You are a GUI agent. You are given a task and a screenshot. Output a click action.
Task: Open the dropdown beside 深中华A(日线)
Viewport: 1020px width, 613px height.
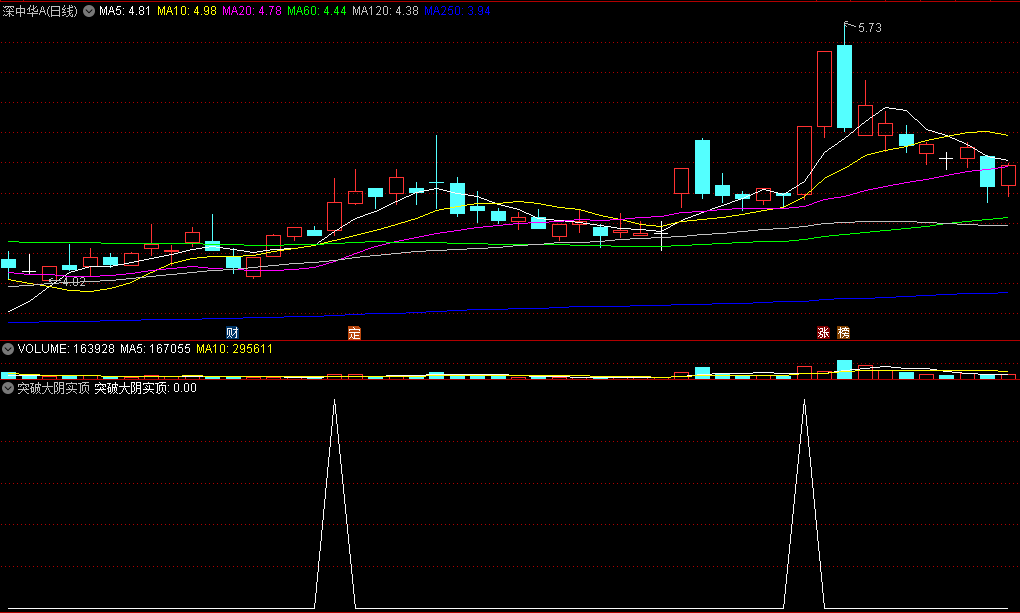coord(89,11)
